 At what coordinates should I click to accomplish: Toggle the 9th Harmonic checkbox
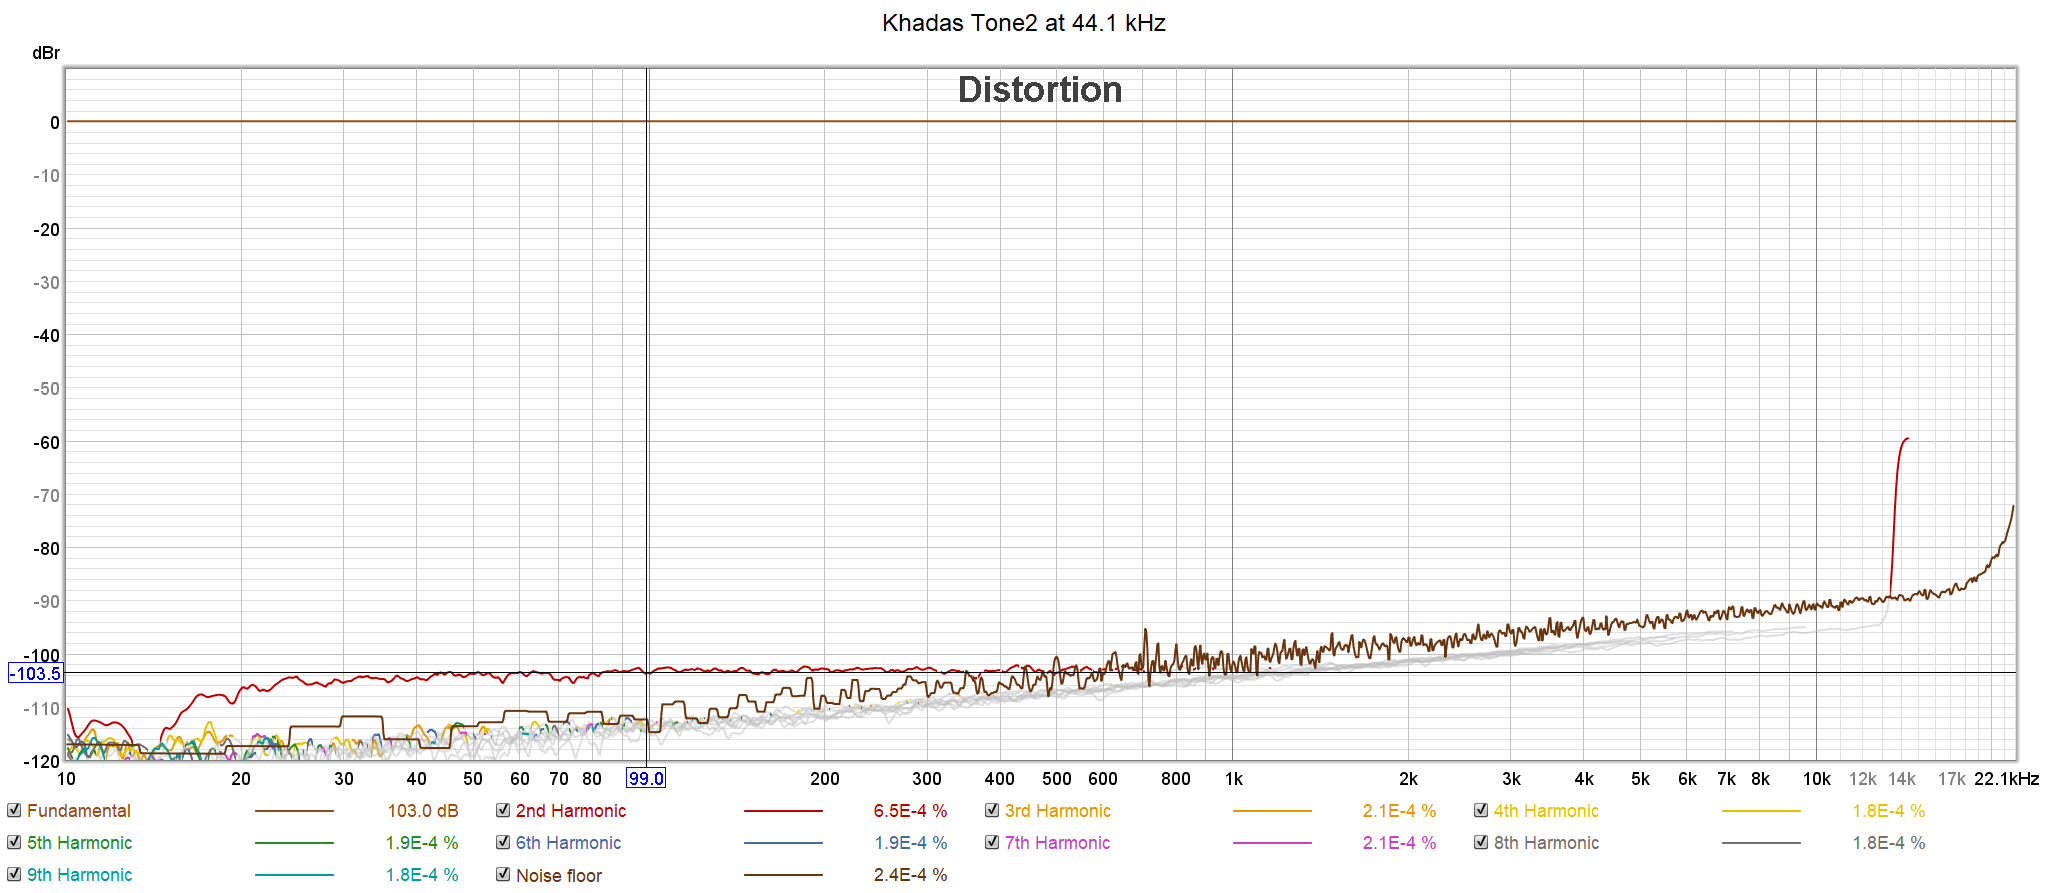(x=14, y=874)
